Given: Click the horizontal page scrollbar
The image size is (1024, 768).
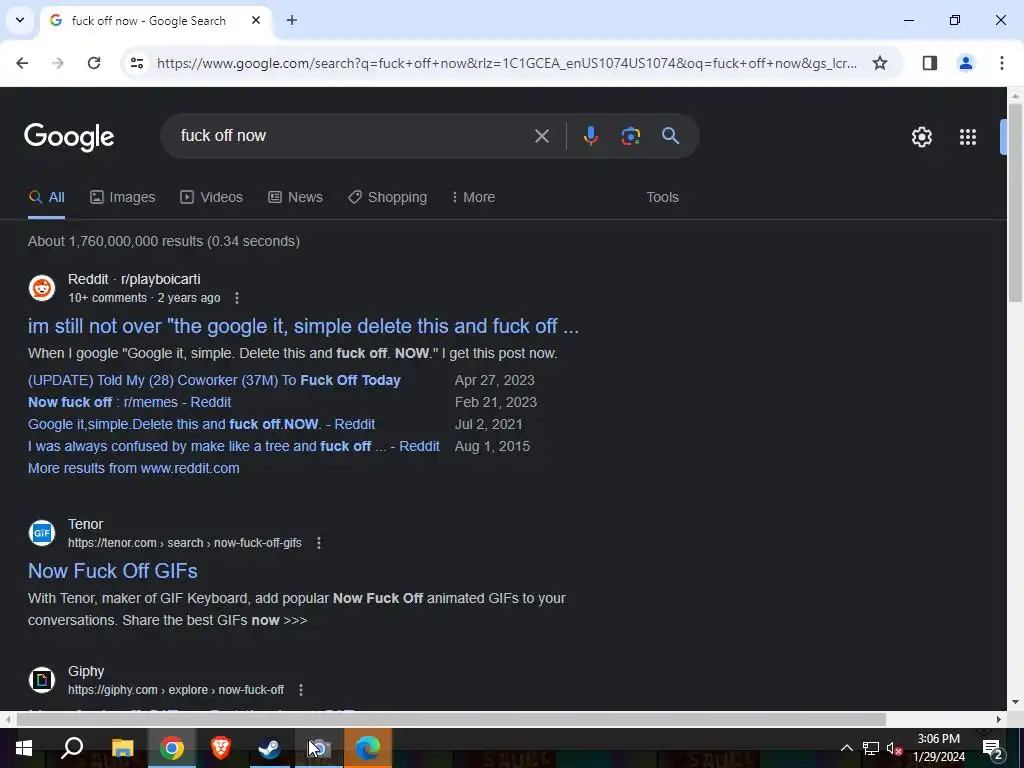Looking at the screenshot, I should 451,719.
